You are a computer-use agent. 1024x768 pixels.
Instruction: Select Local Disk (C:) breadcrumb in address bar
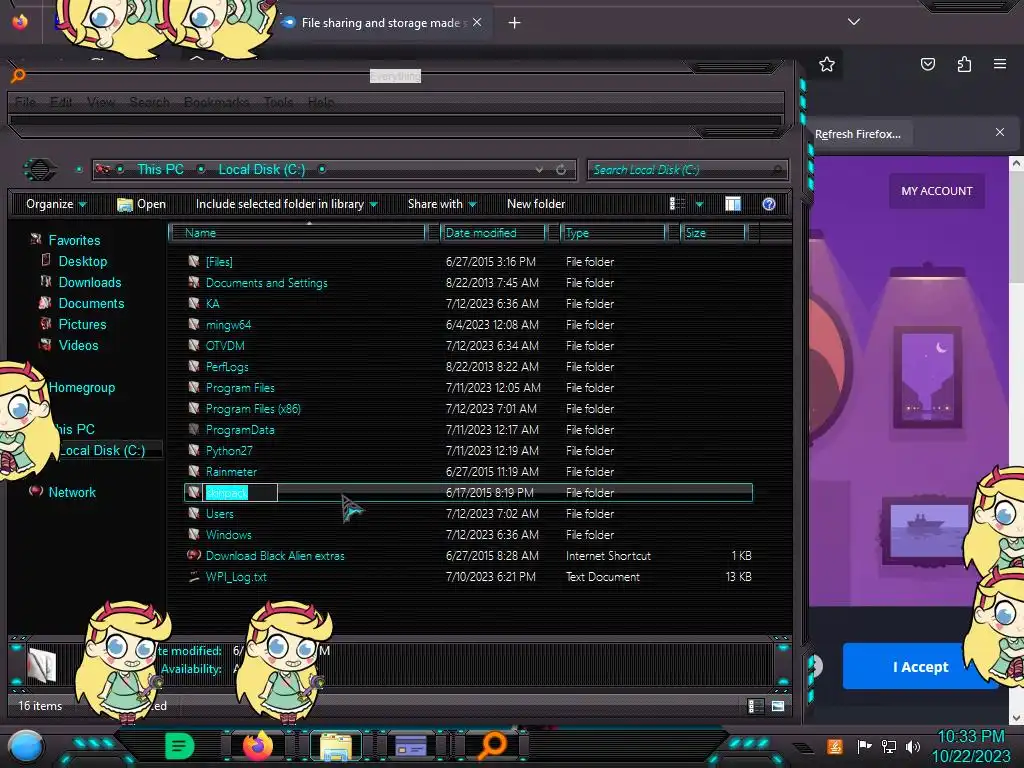pyautogui.click(x=261, y=170)
